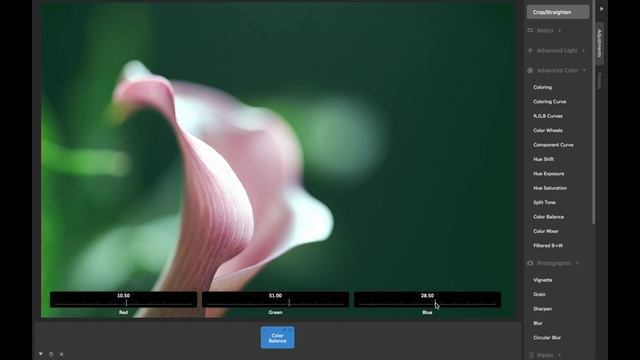Select the Blur adjustment

[x=538, y=323]
